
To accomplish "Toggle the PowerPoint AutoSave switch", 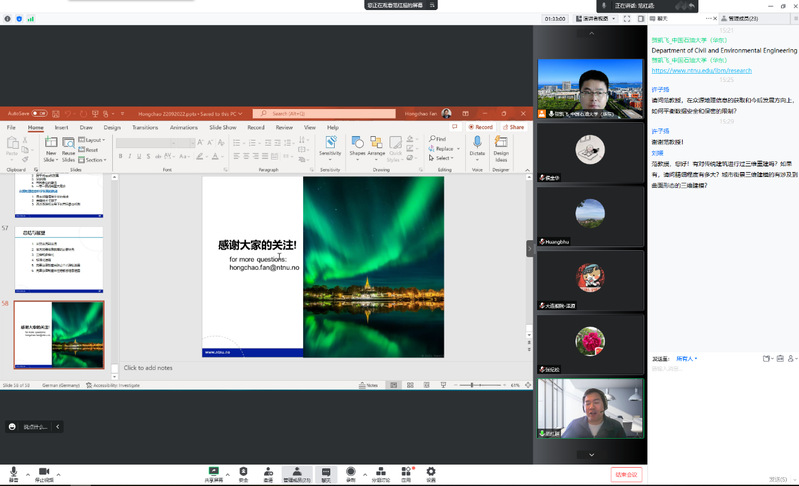I will coord(39,113).
